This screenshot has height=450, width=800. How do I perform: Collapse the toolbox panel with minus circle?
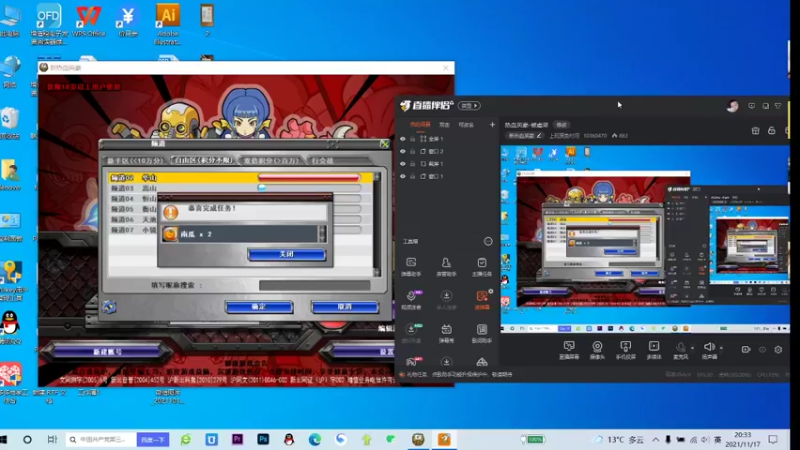click(x=488, y=241)
